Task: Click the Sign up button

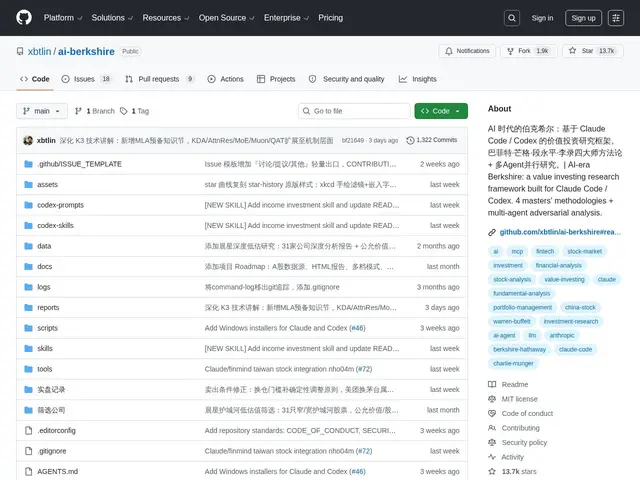Action: coord(583,18)
